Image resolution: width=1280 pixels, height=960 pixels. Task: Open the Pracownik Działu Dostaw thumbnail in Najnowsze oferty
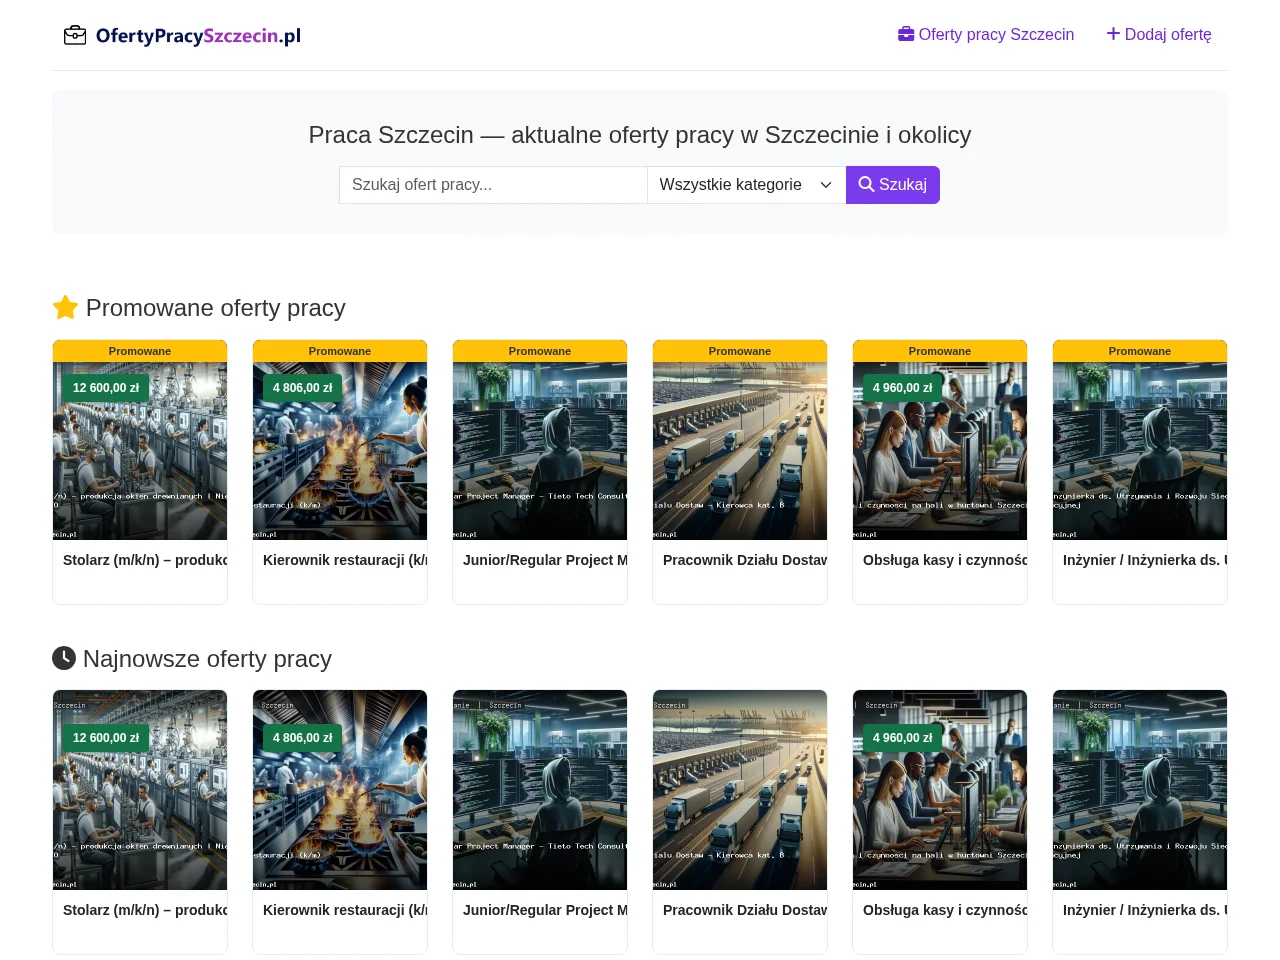point(740,790)
